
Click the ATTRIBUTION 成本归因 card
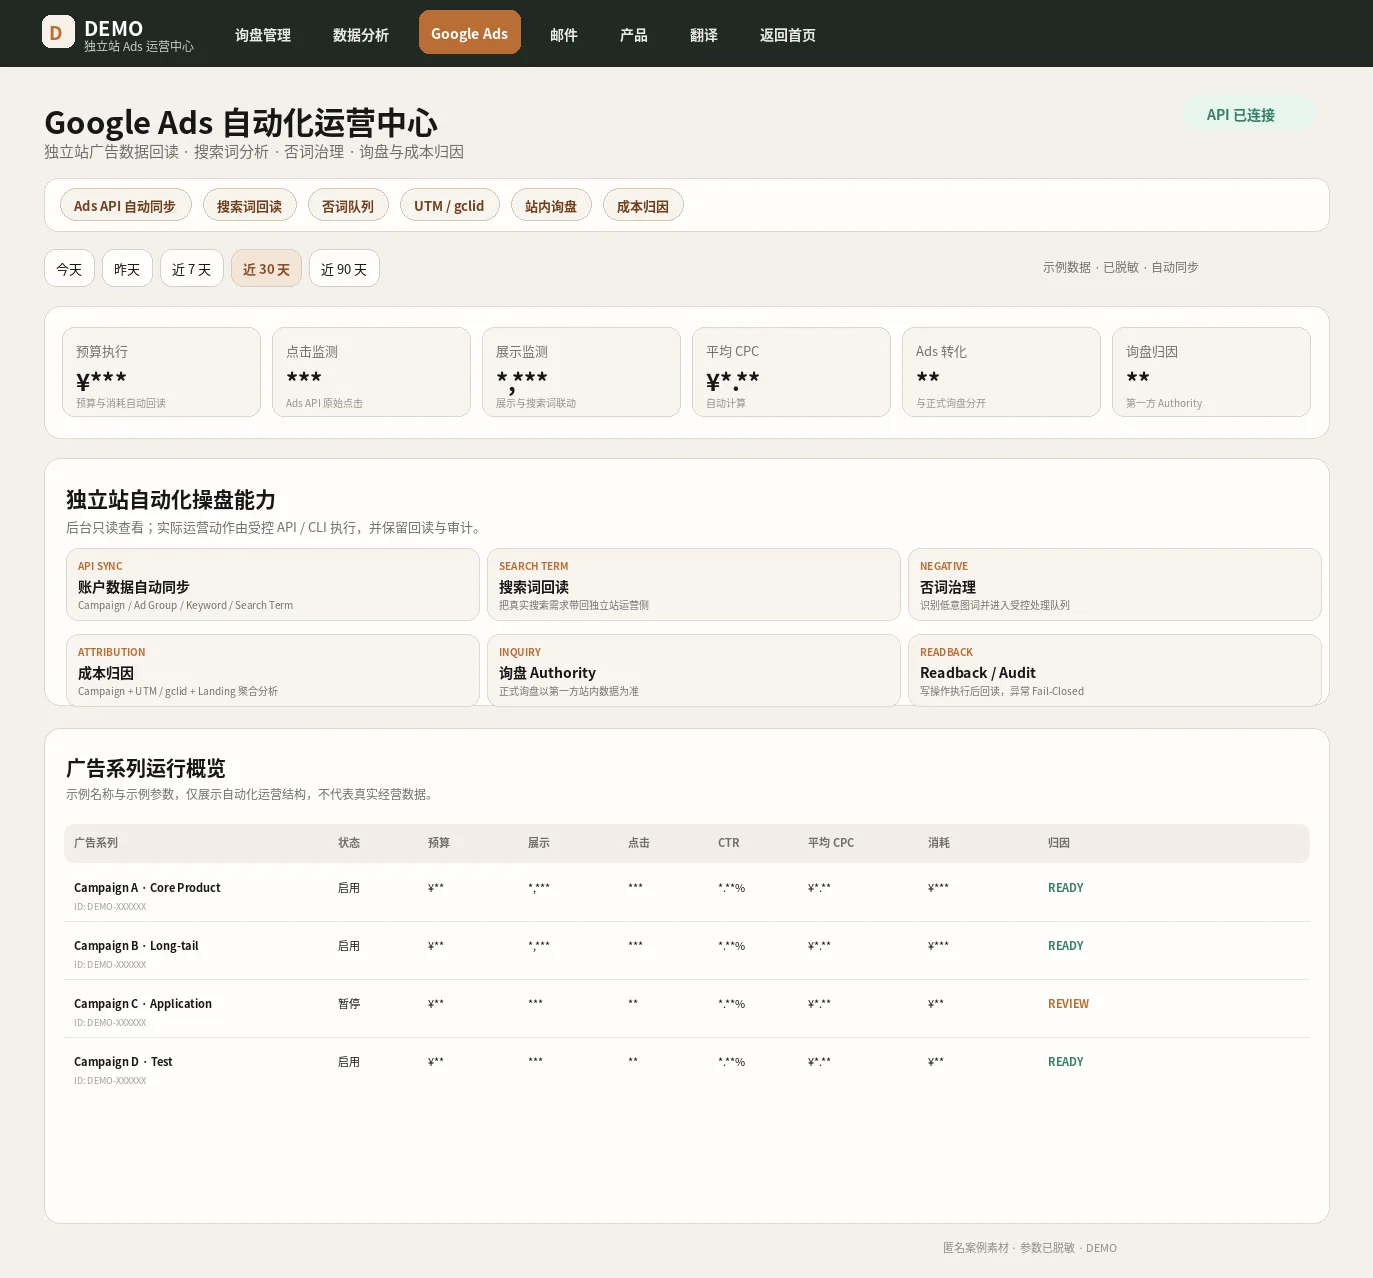point(273,670)
